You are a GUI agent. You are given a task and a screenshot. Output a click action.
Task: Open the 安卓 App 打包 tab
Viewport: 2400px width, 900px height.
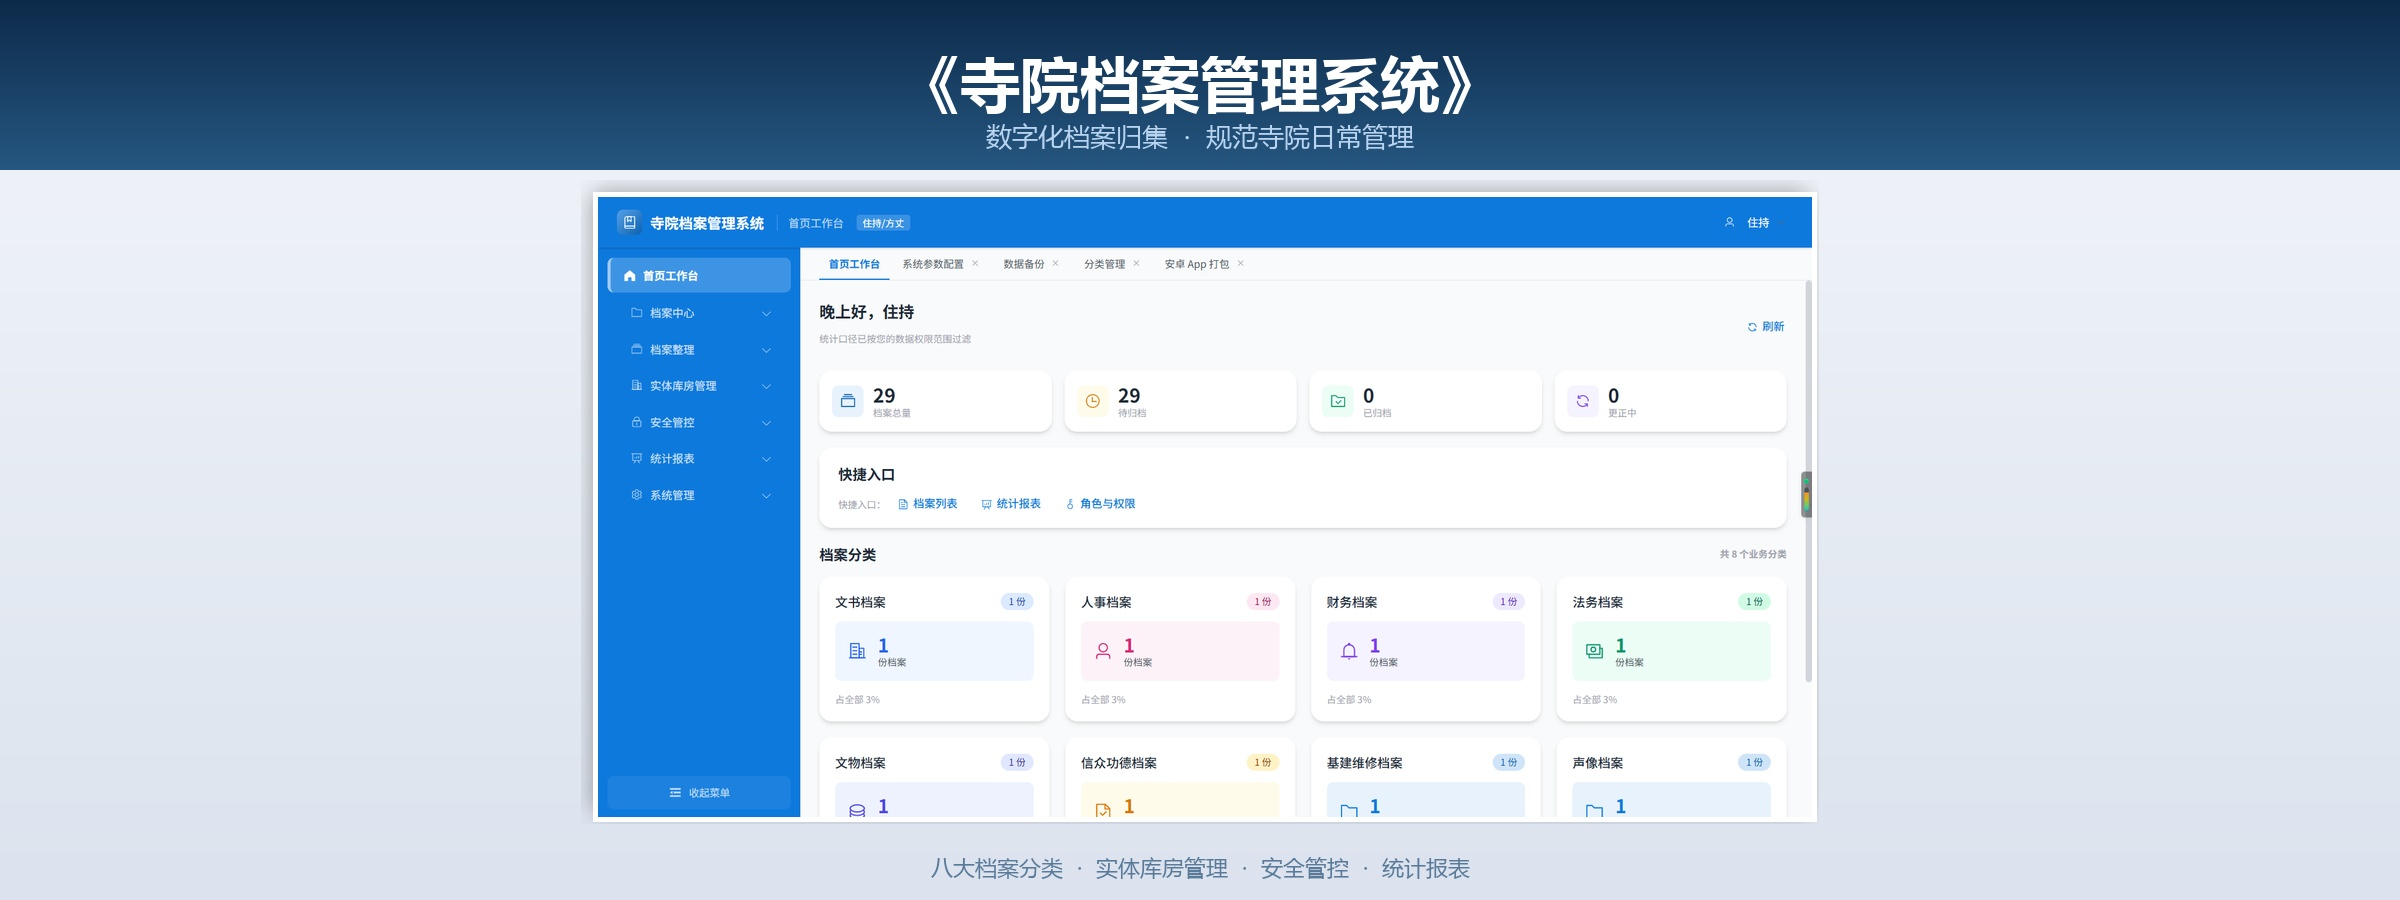(1197, 264)
